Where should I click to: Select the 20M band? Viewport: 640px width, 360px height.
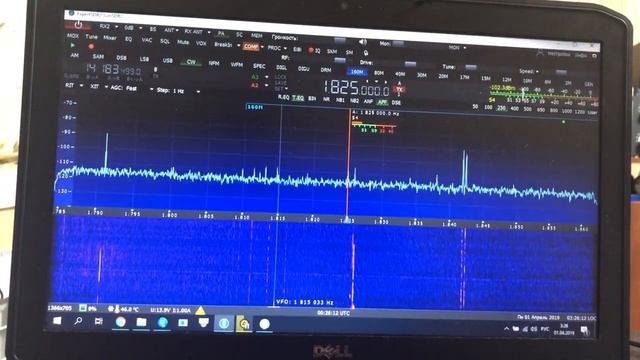click(x=443, y=76)
